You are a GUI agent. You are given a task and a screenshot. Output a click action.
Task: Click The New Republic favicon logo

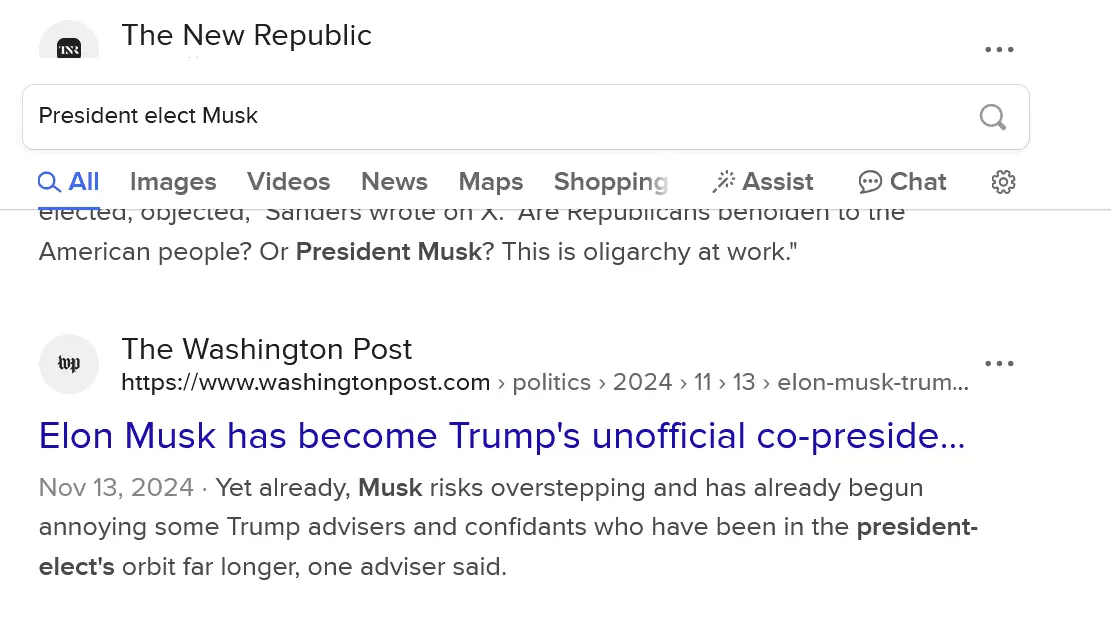(69, 45)
